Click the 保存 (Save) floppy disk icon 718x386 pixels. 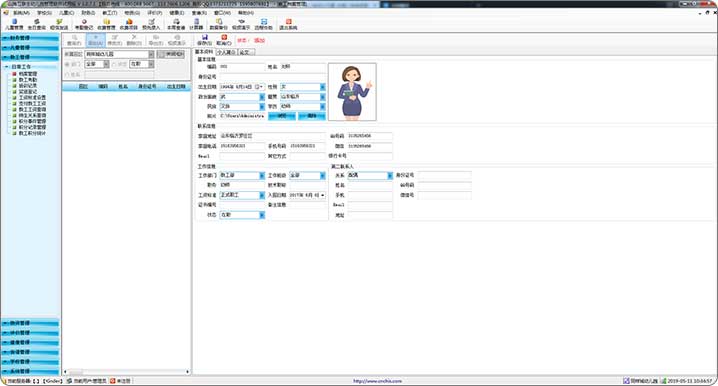point(204,39)
